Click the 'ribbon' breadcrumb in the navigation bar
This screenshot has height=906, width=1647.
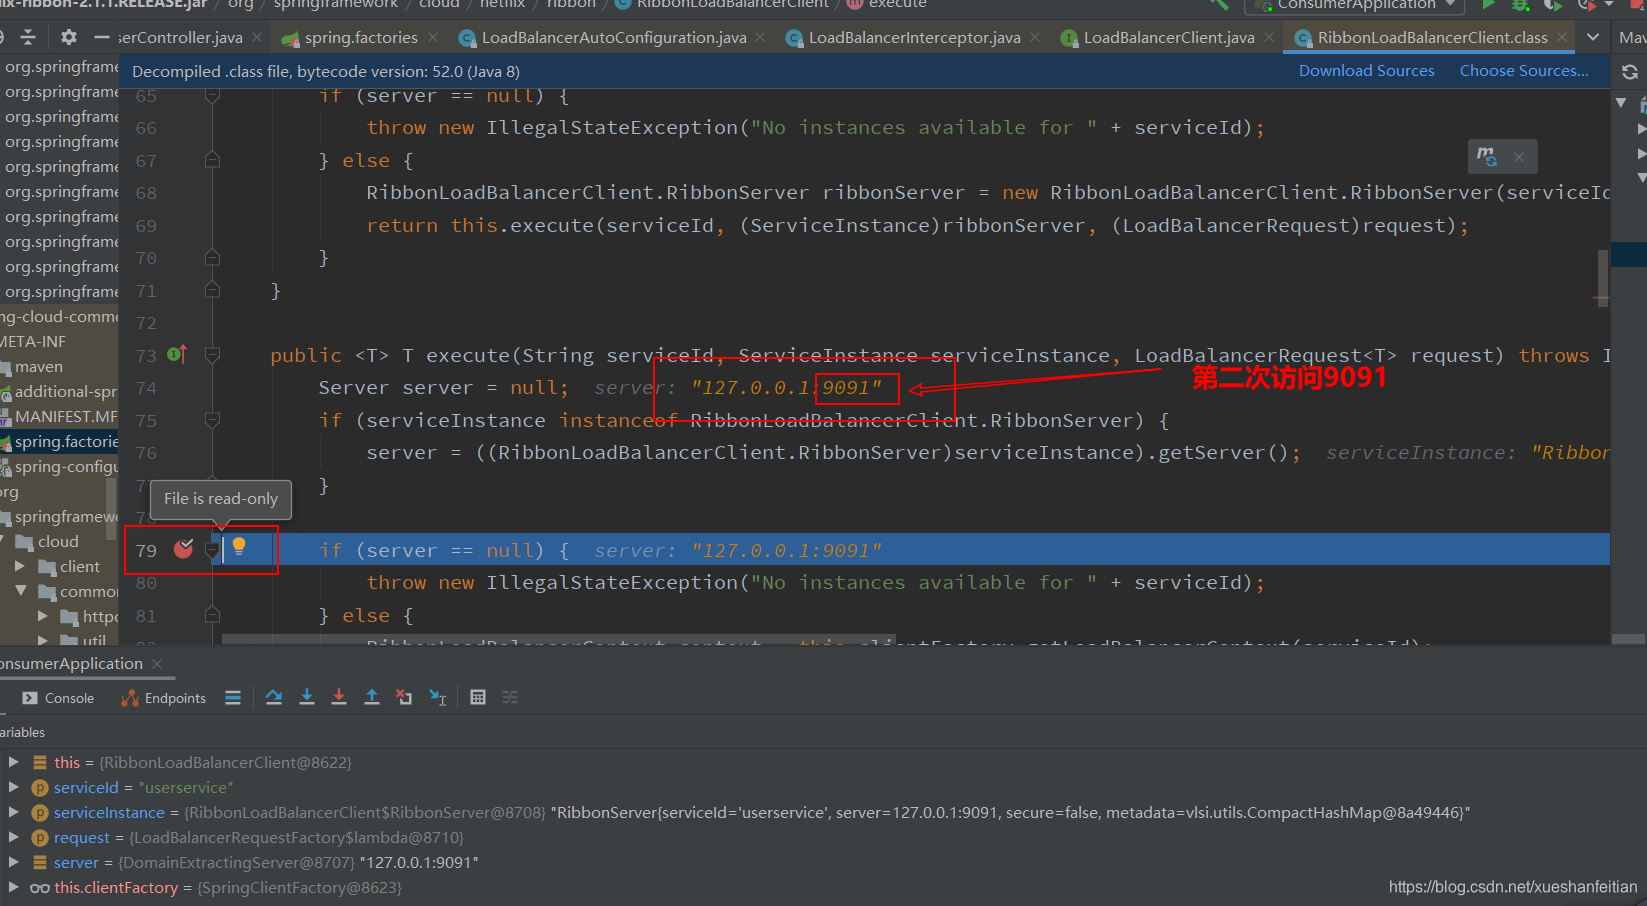tap(571, 5)
